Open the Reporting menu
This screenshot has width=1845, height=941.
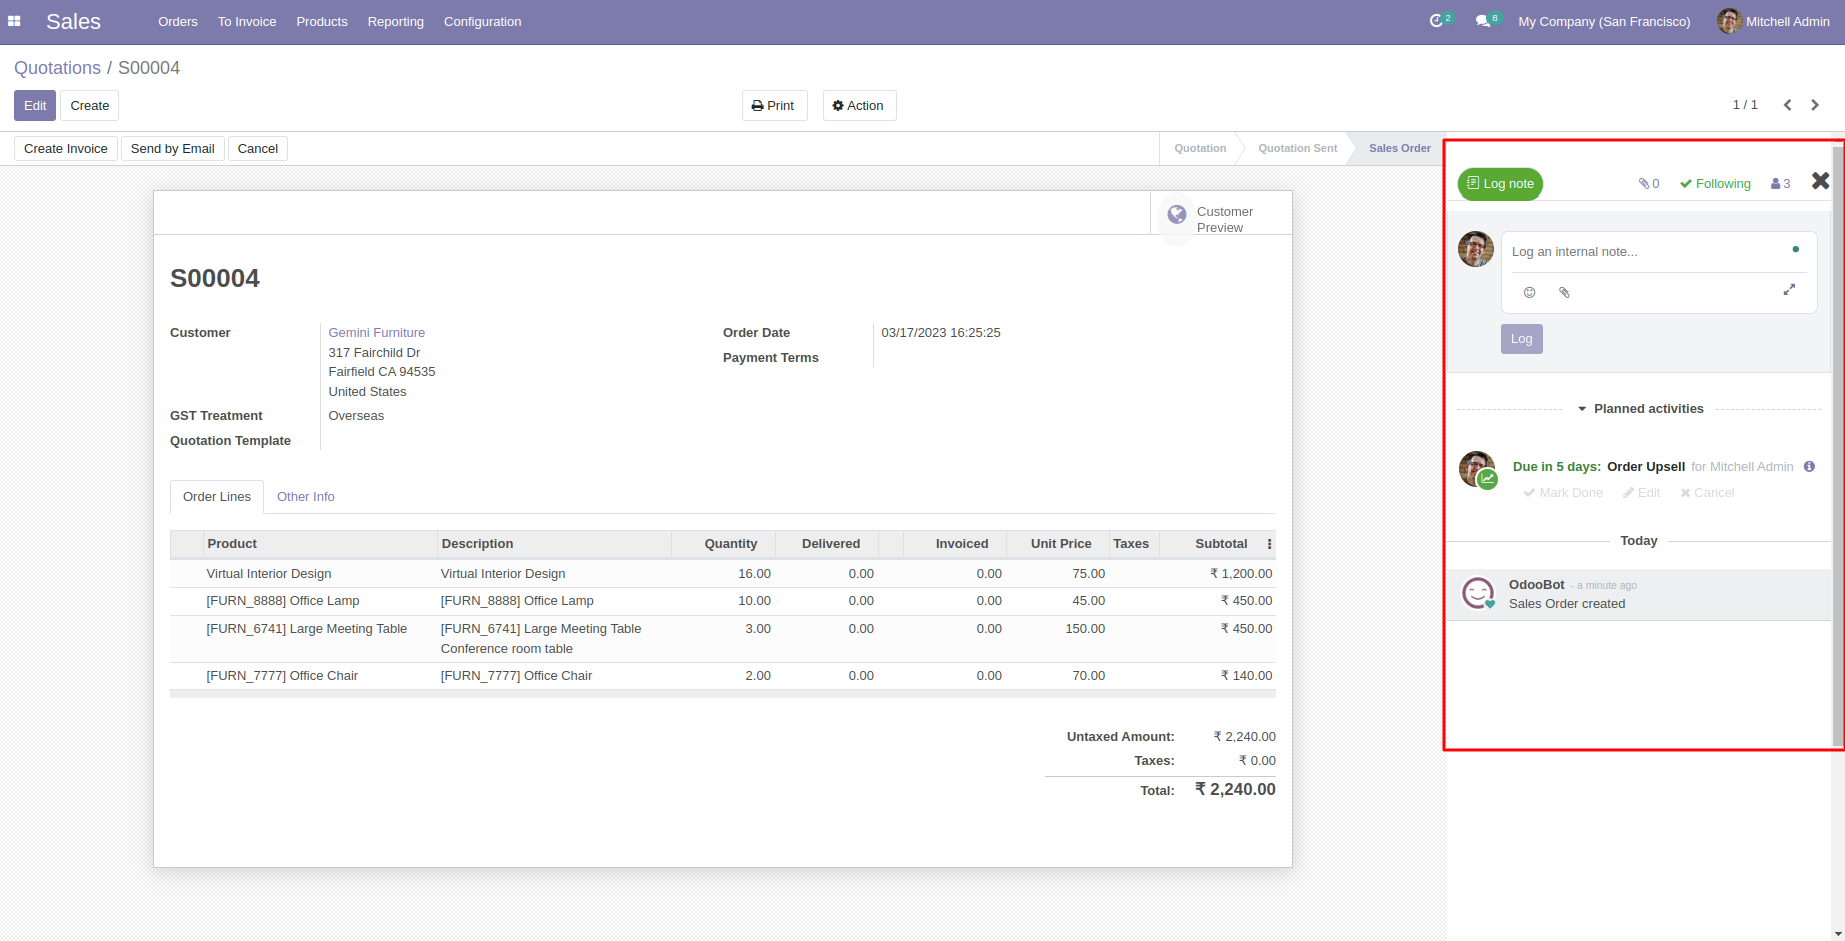coord(395,22)
